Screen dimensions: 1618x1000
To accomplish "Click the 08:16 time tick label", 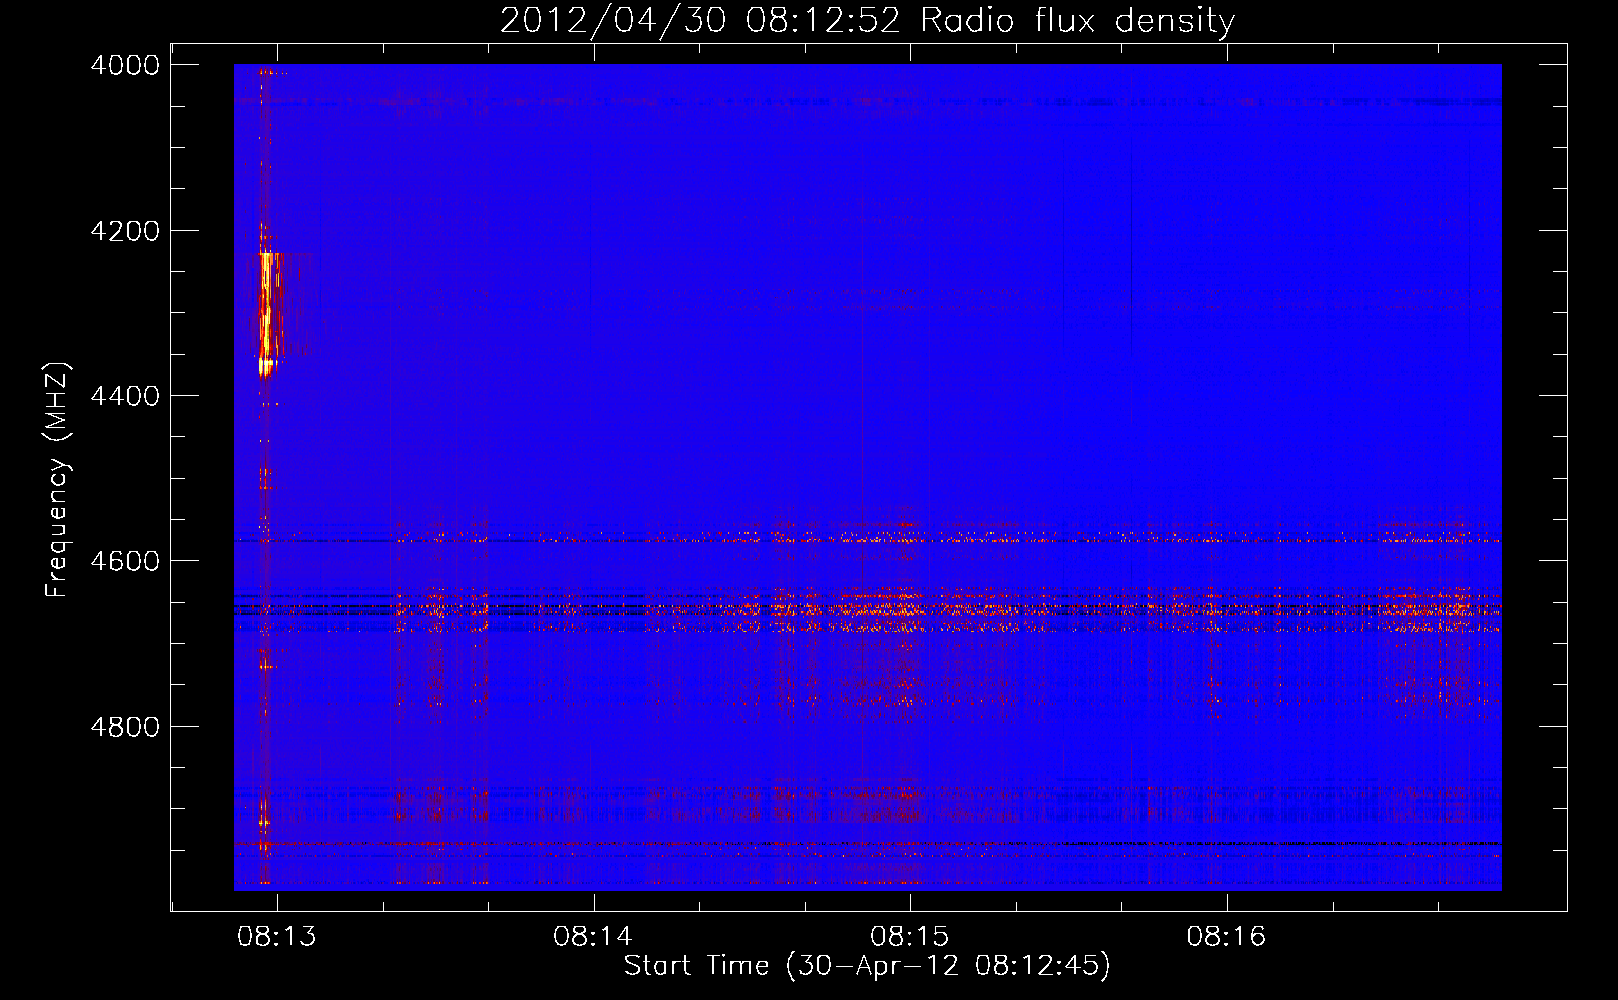I will pyautogui.click(x=1227, y=937).
